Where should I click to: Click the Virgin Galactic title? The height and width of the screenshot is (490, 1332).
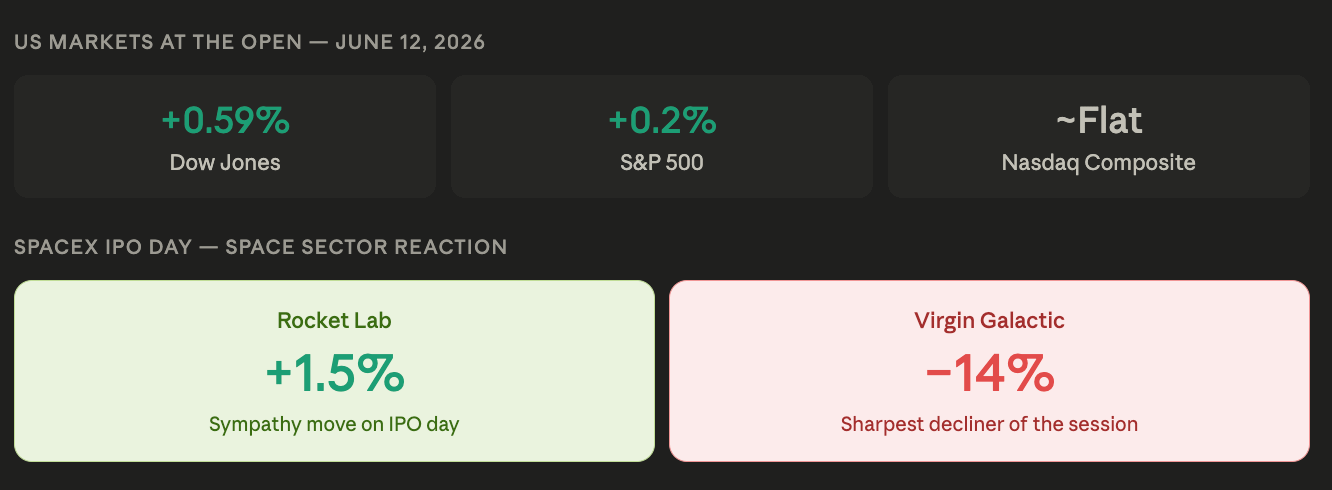click(989, 321)
